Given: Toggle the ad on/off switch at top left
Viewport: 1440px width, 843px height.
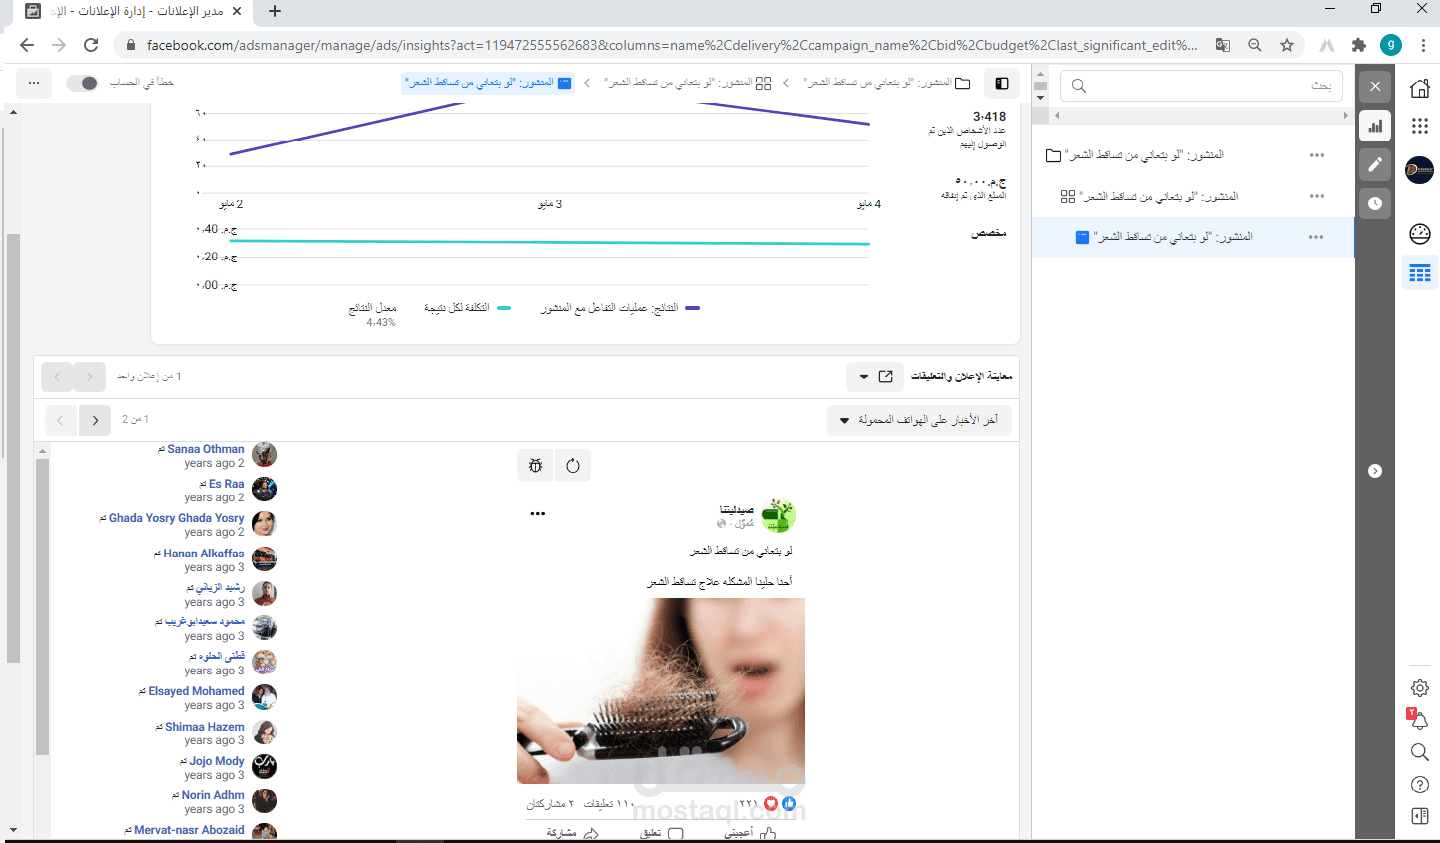Looking at the screenshot, I should coord(83,83).
